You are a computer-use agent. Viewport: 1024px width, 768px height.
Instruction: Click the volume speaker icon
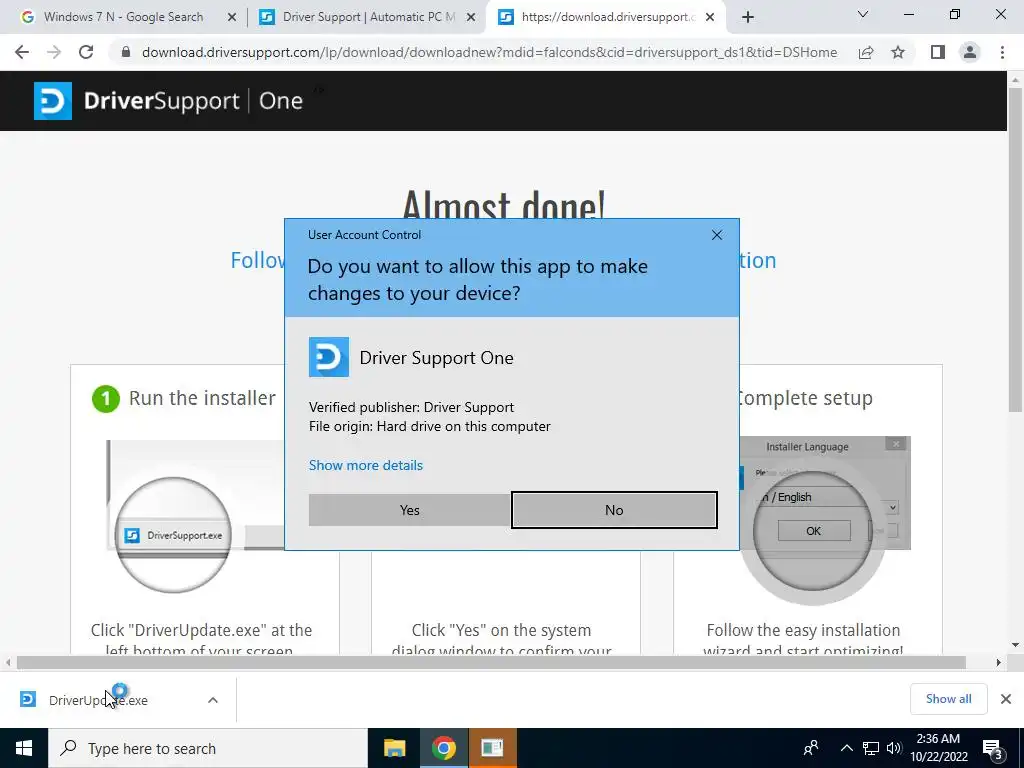[894, 748]
